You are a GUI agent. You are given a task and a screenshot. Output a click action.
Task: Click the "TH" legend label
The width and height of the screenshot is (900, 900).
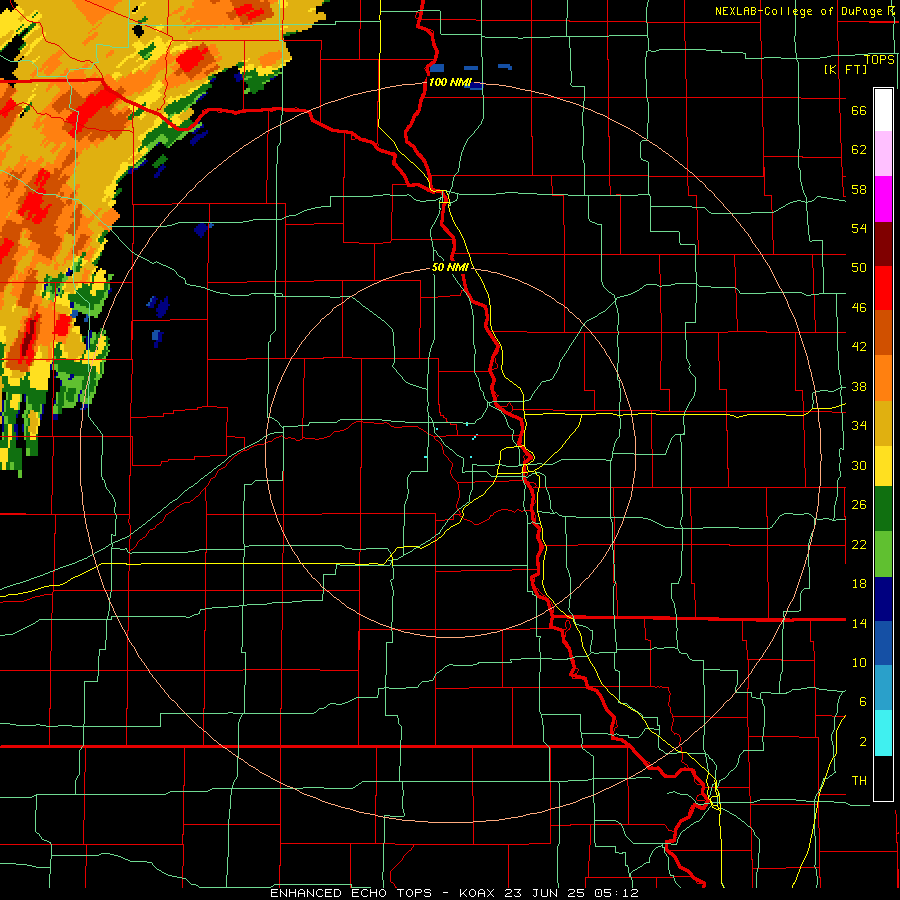point(859,781)
